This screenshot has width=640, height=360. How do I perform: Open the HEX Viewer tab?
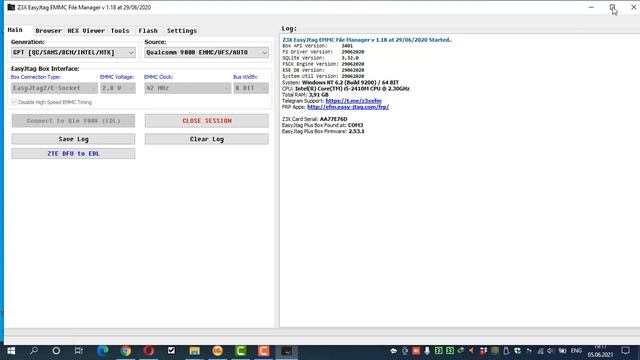[86, 31]
